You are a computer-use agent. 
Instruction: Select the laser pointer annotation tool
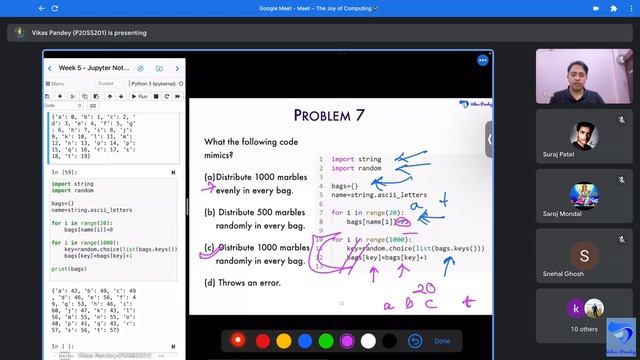tap(238, 340)
